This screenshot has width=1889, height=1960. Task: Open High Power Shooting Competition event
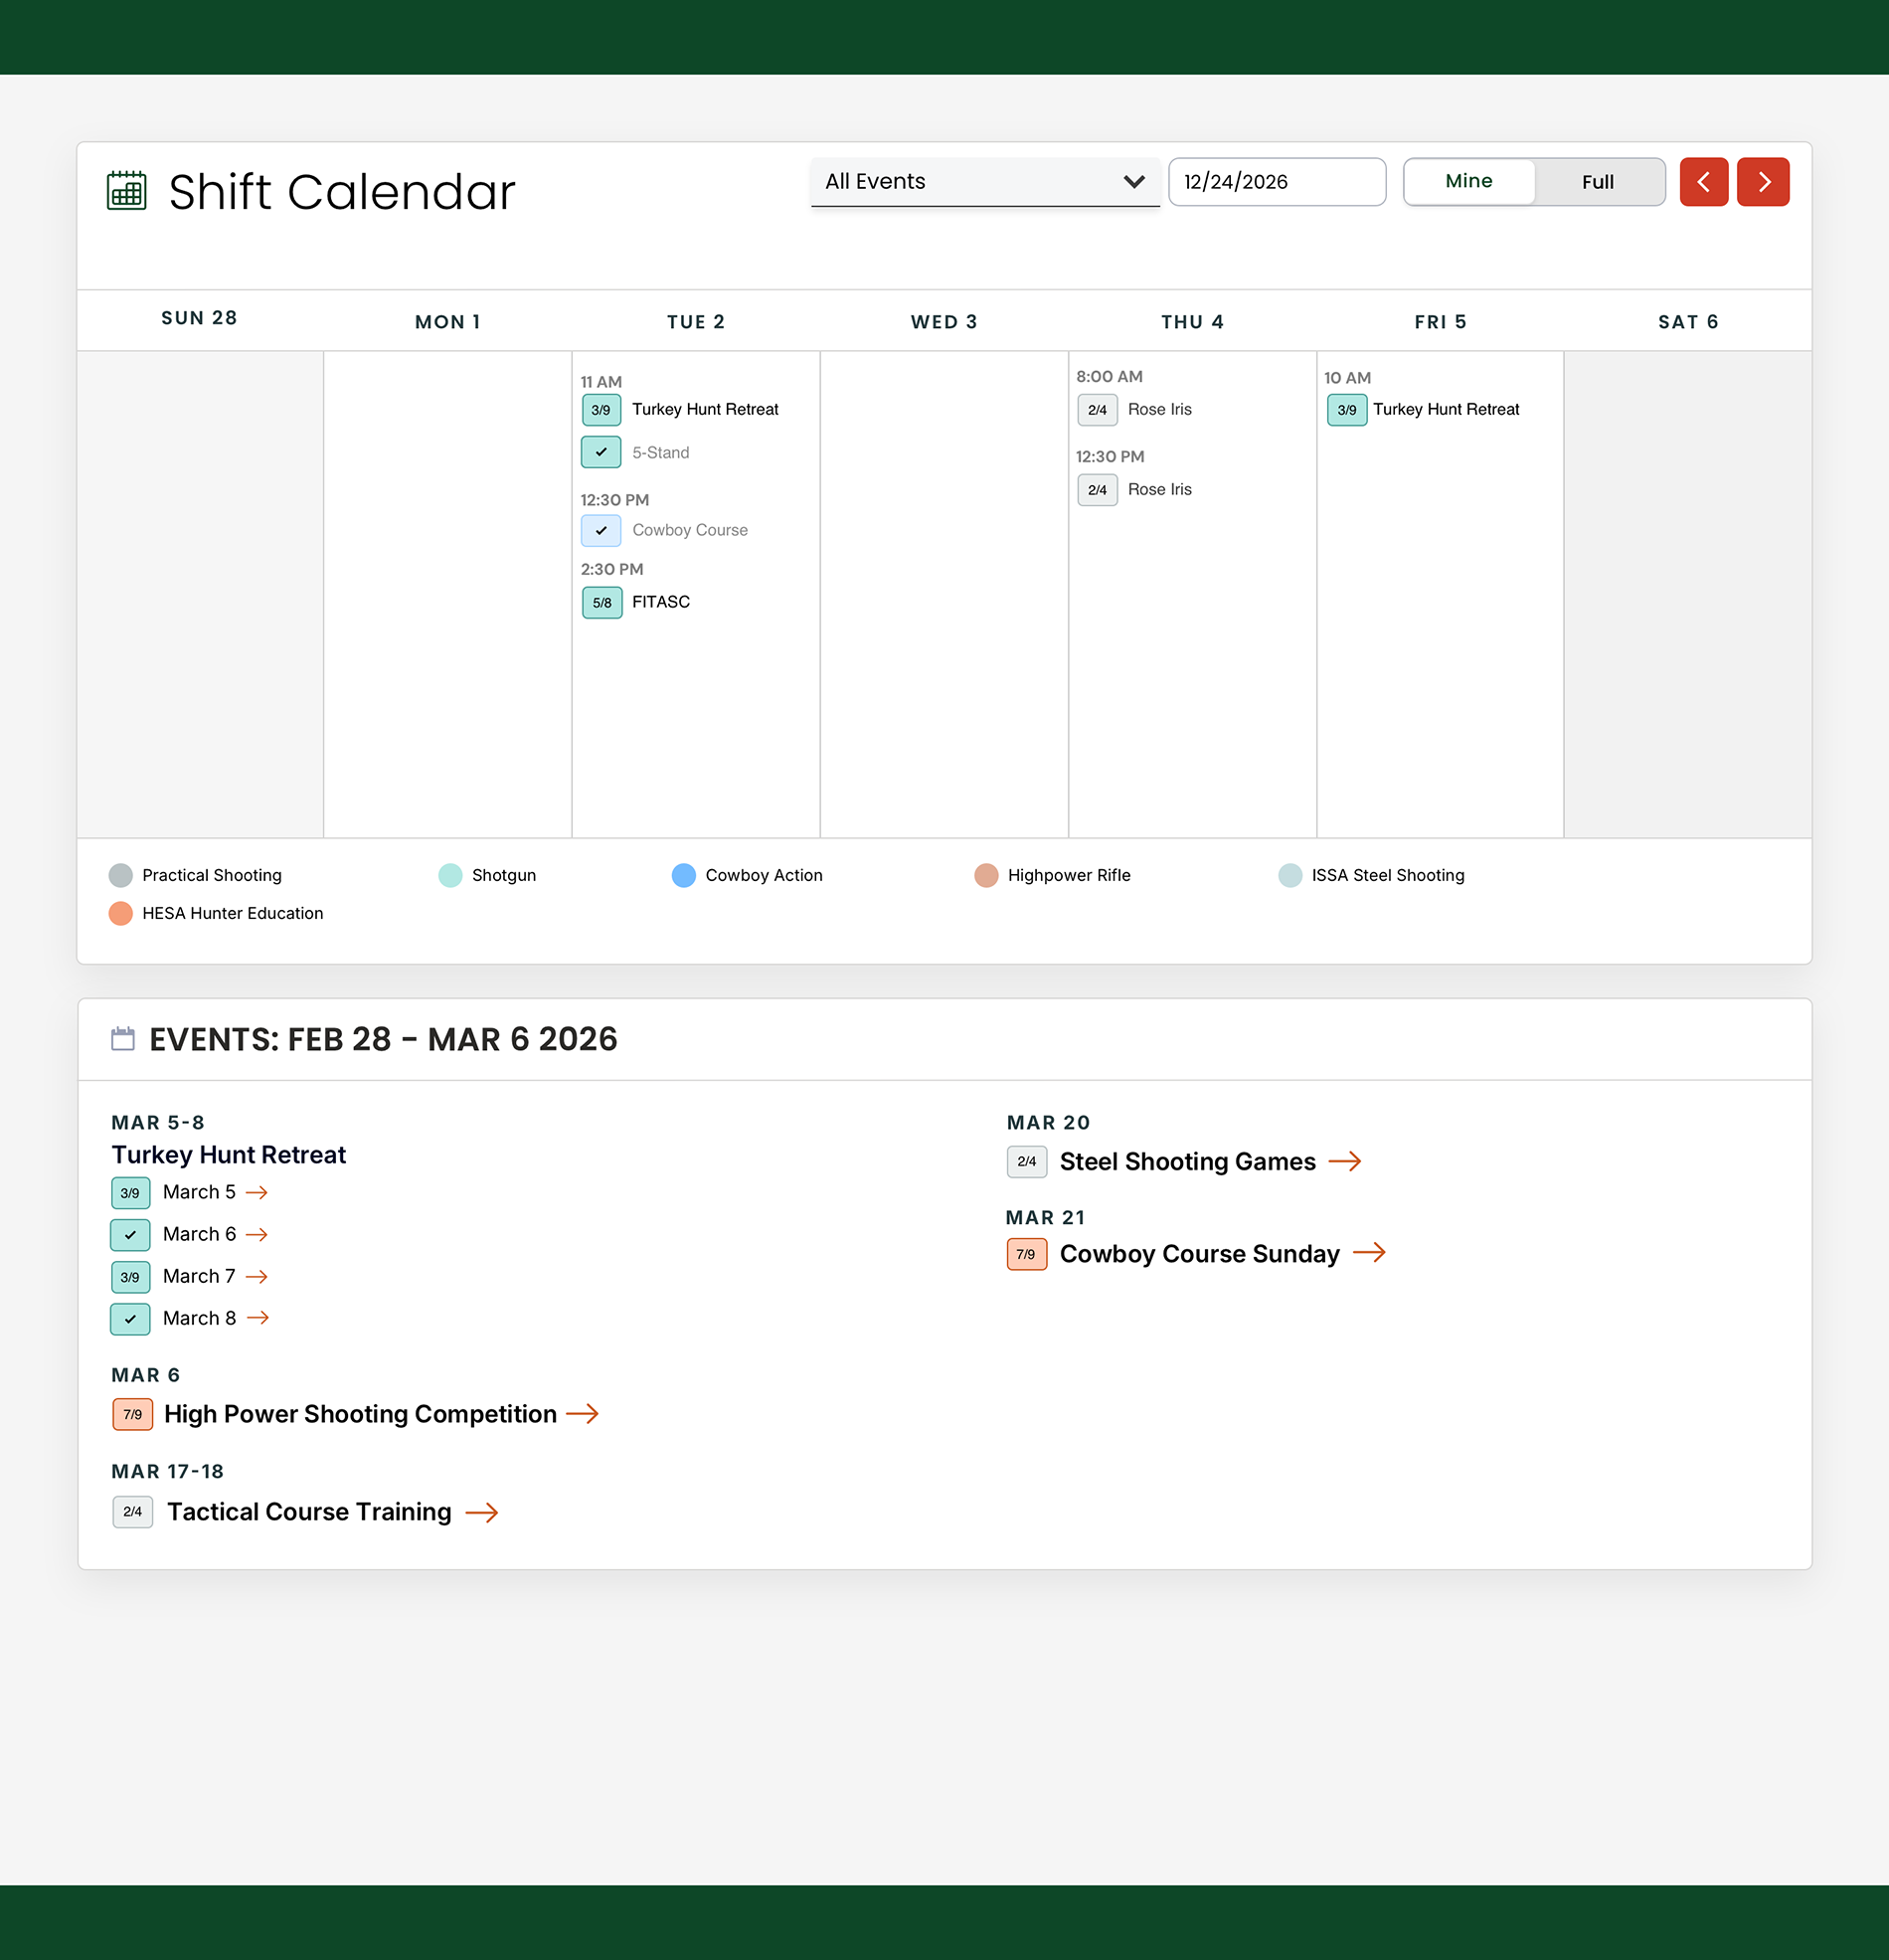click(360, 1414)
